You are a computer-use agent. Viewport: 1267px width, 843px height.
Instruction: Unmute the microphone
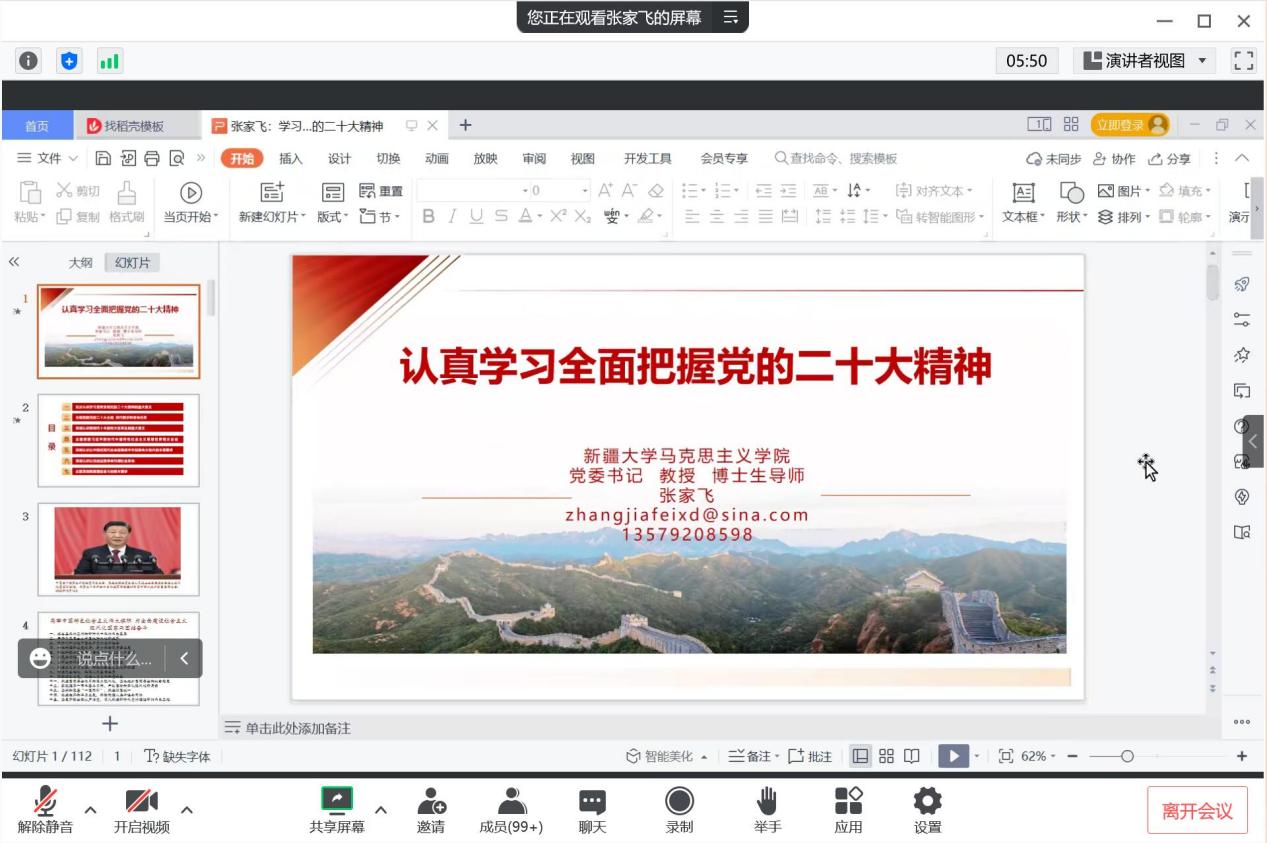pyautogui.click(x=47, y=807)
